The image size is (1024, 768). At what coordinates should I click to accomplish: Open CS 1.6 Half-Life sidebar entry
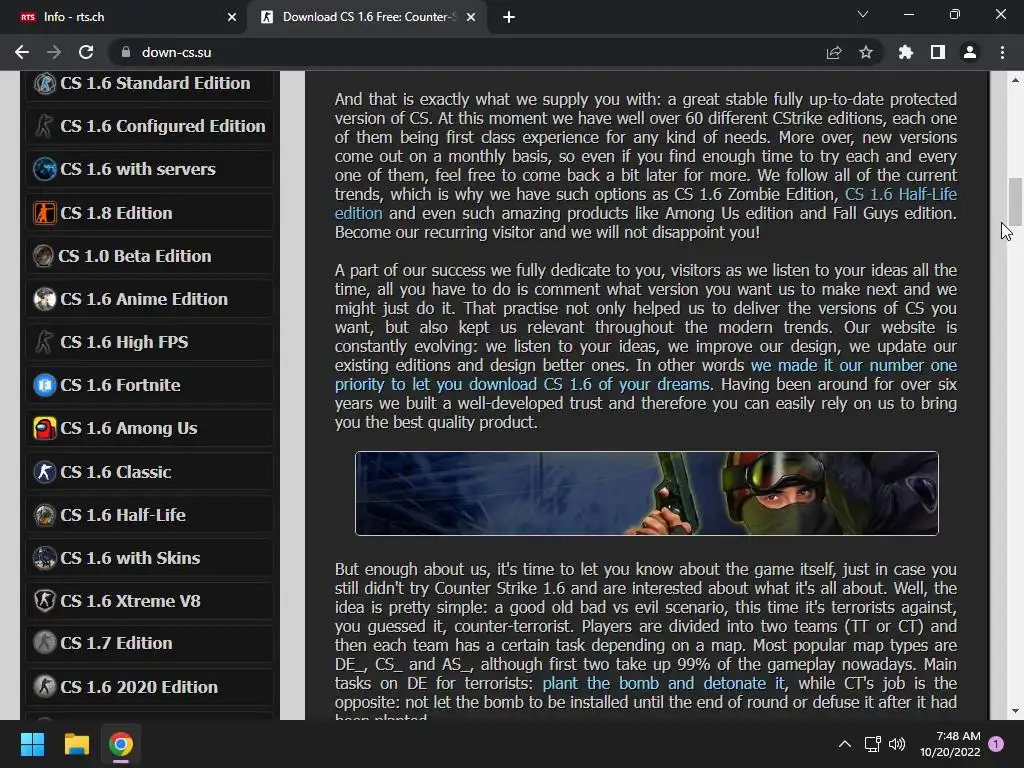(x=123, y=515)
